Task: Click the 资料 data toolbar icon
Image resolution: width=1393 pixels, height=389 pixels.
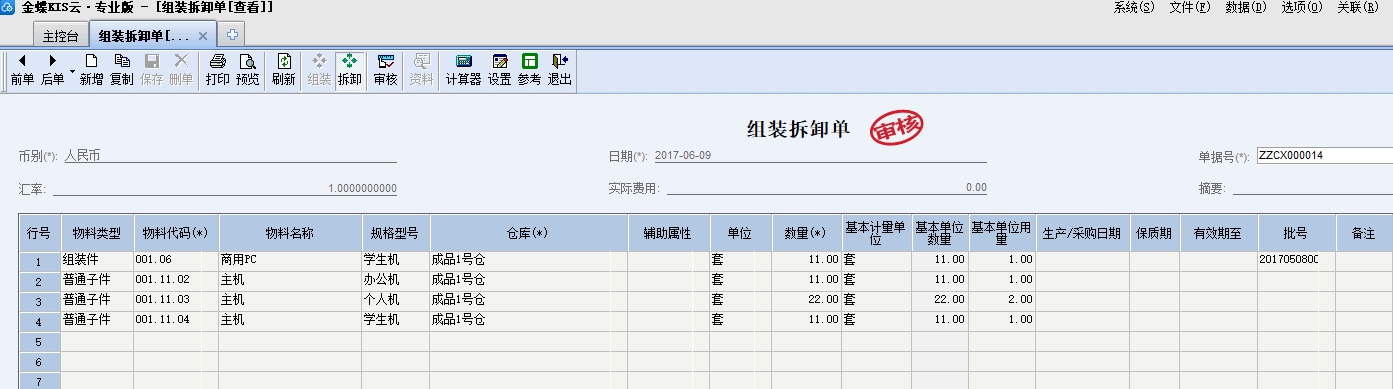Action: [421, 69]
